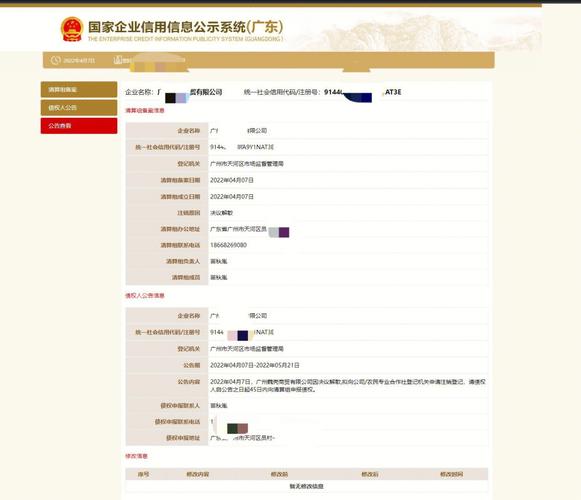Click the building icon beside the date

pos(118,60)
